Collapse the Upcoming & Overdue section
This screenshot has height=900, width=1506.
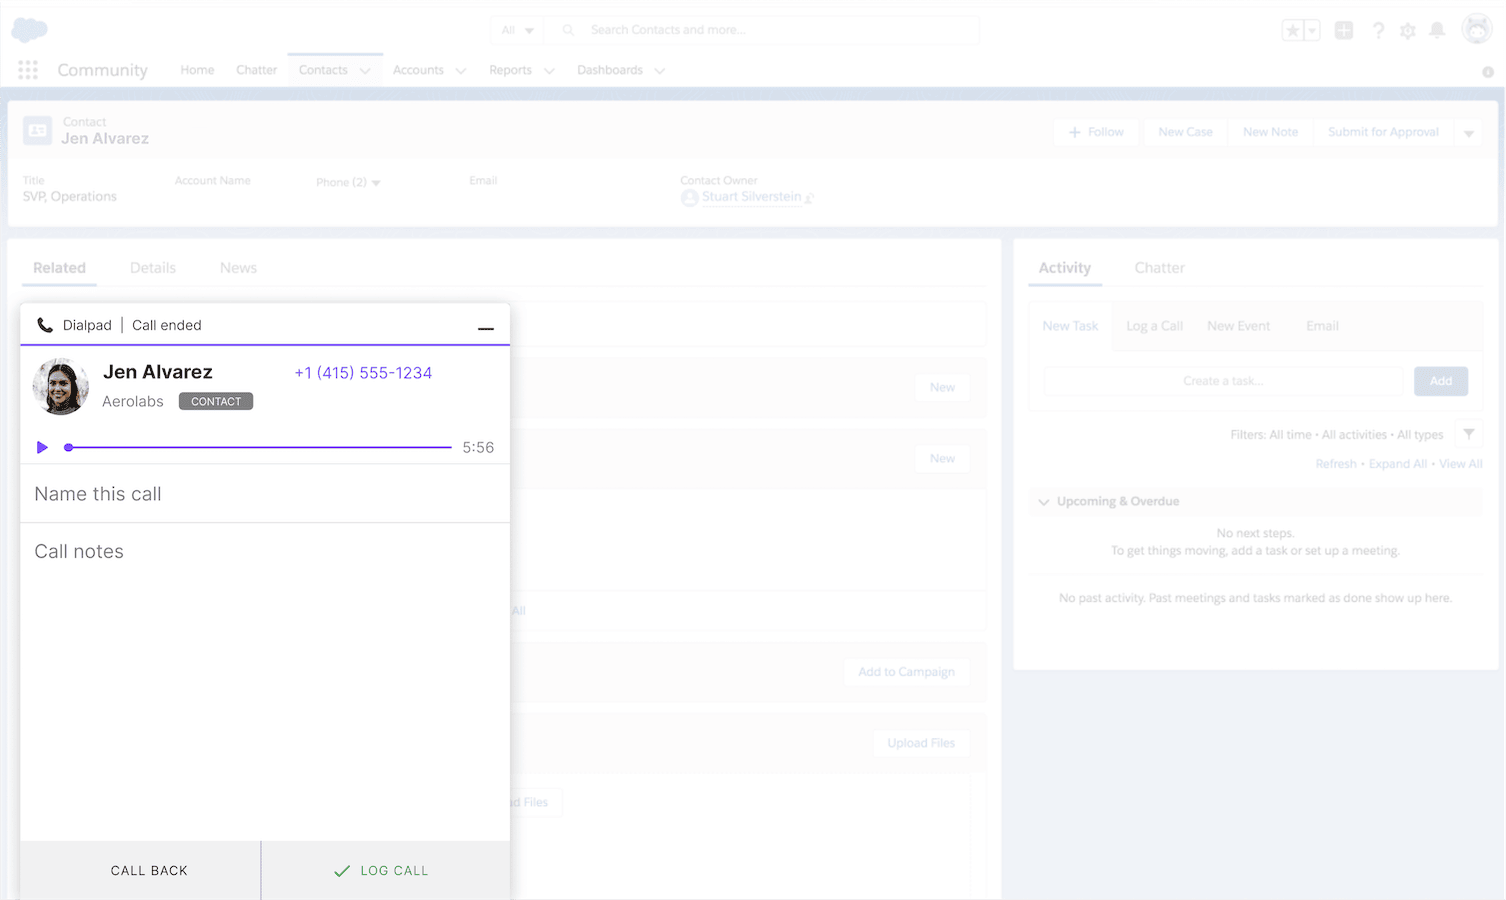tap(1044, 501)
